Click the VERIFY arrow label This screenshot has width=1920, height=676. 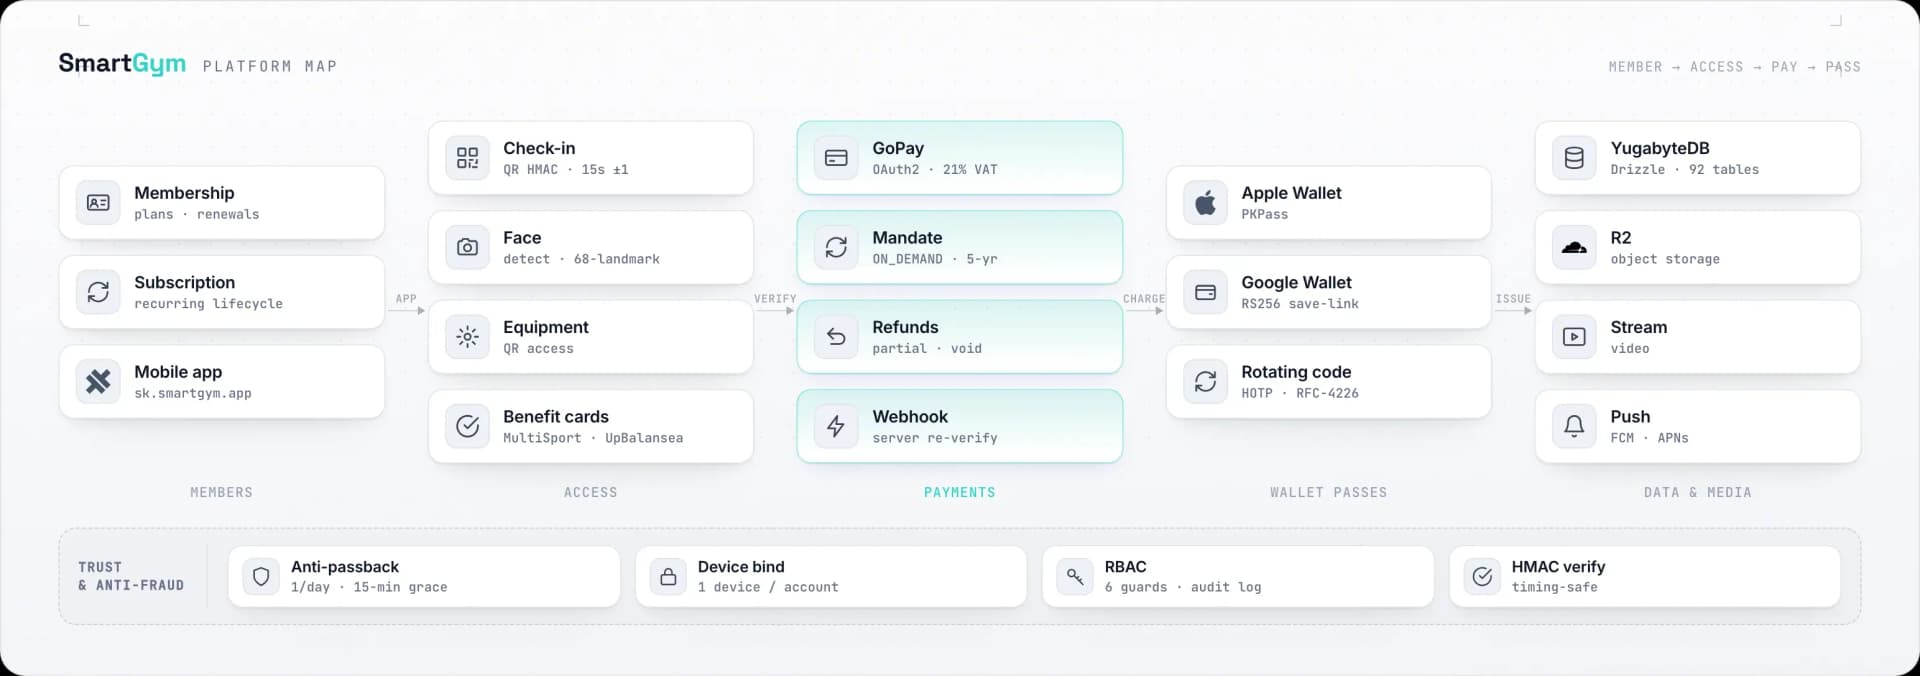[775, 299]
